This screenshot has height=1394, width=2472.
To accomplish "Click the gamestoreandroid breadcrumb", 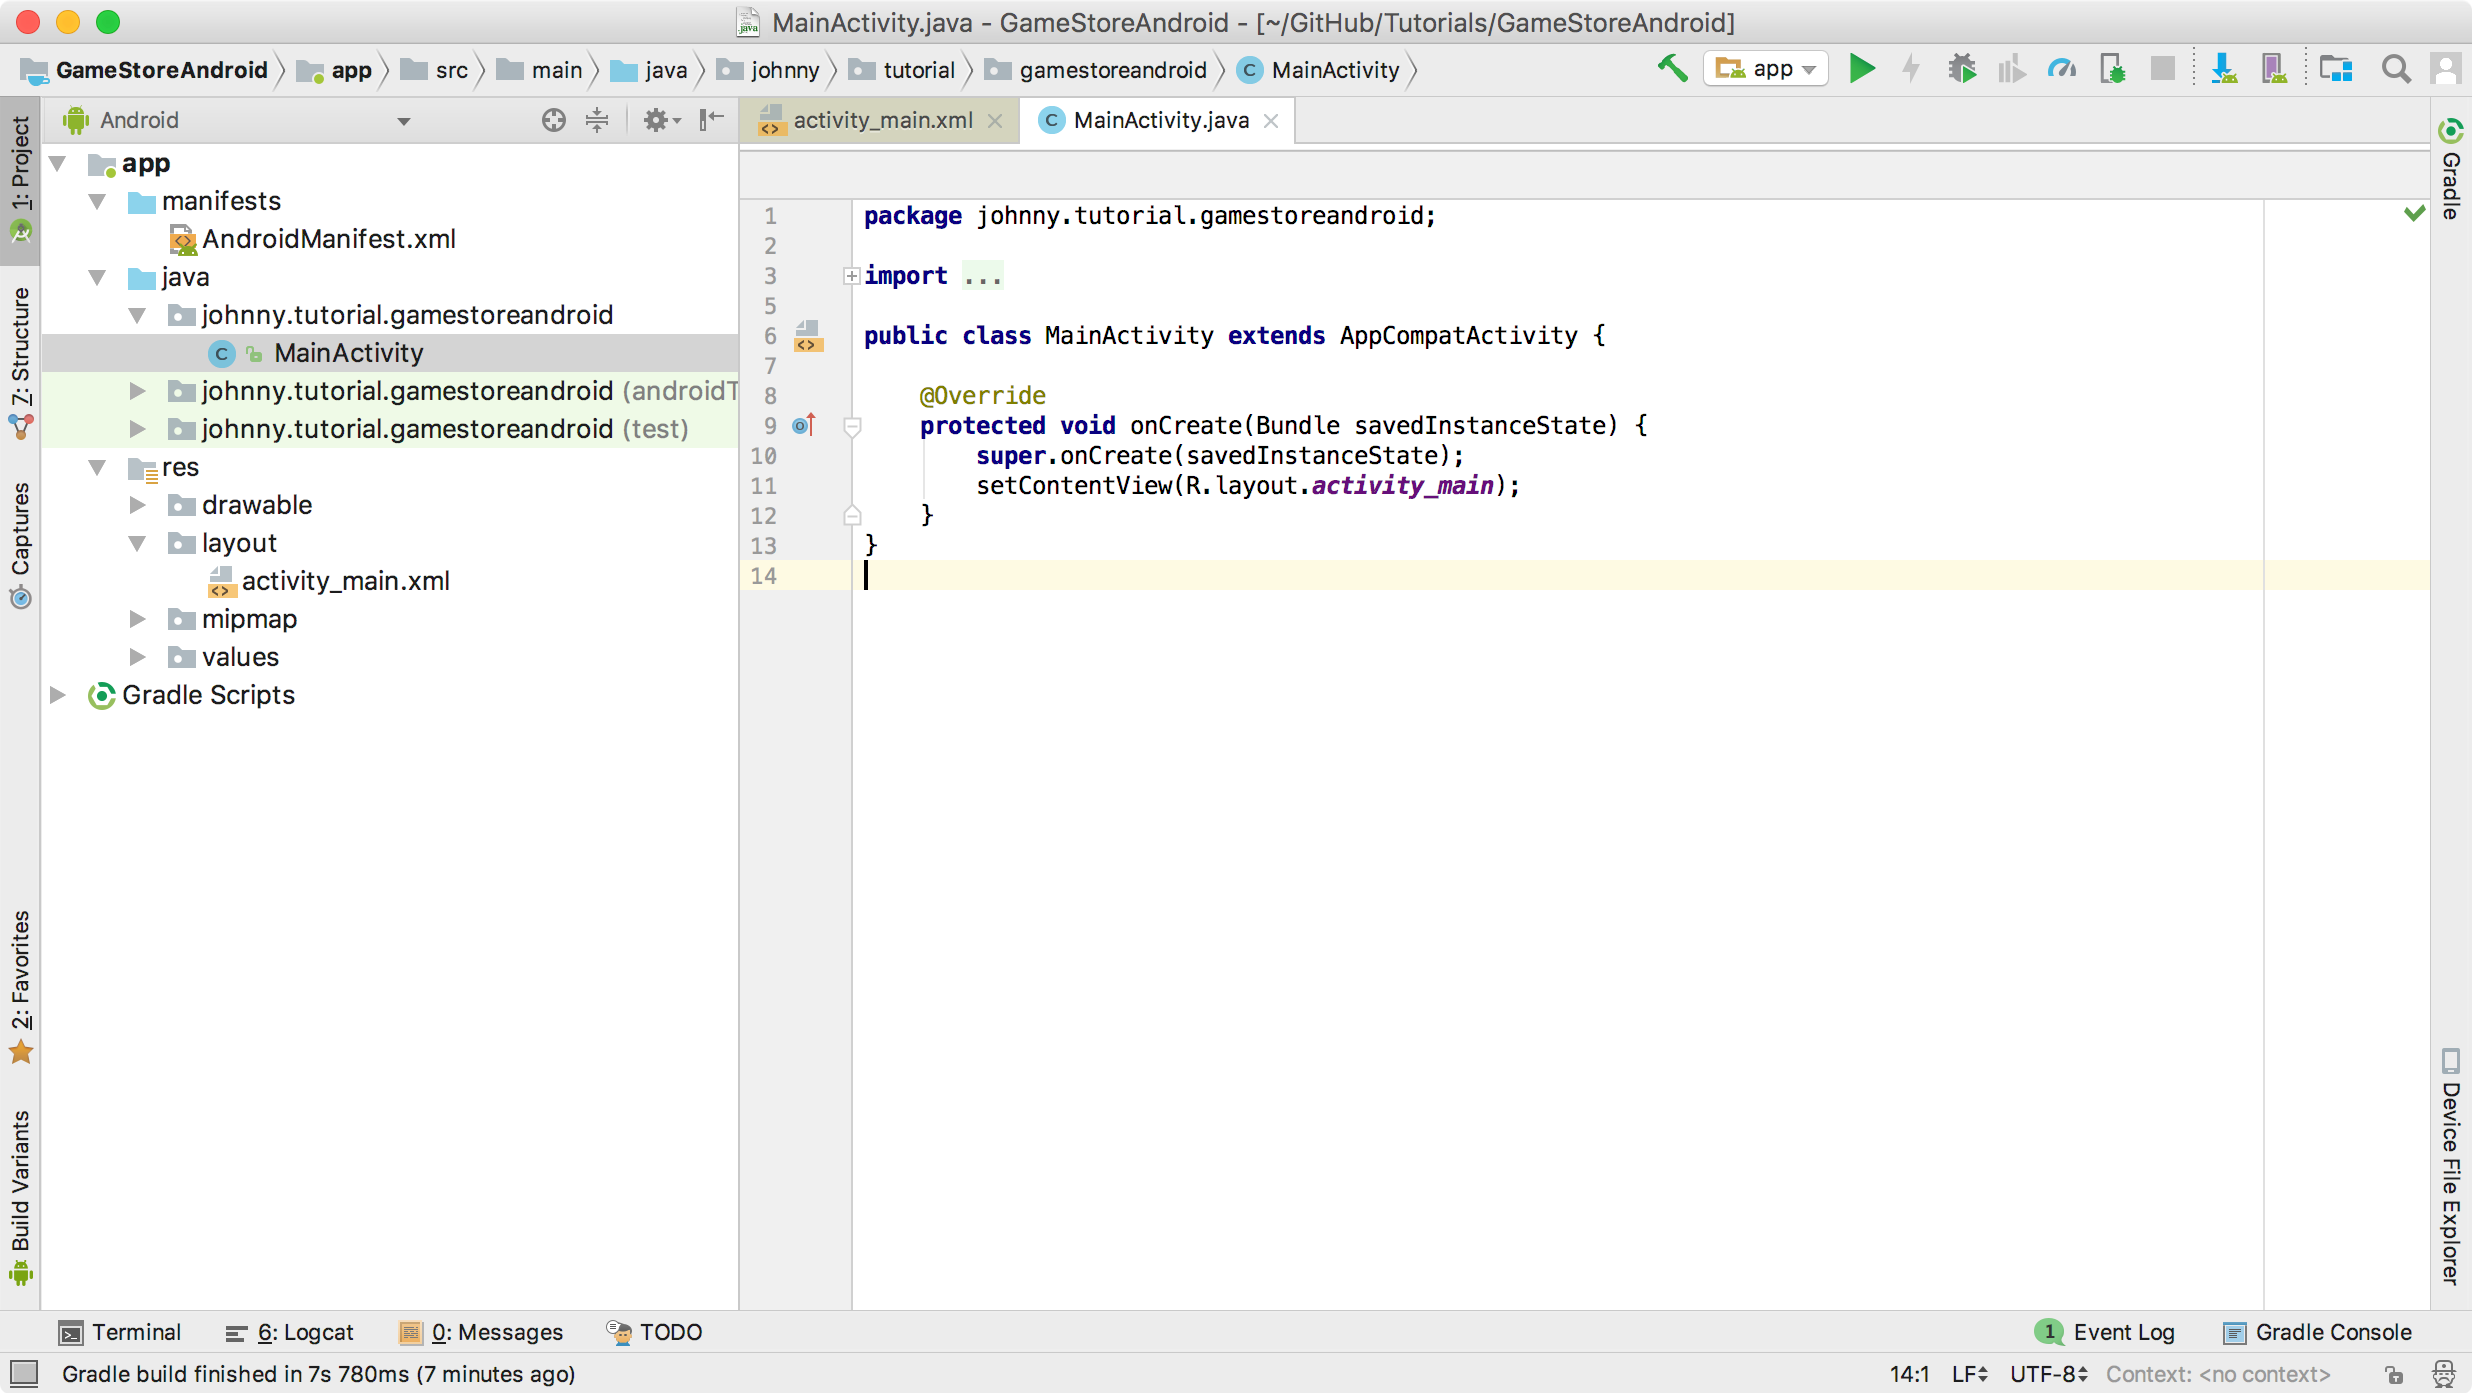I will point(1097,70).
